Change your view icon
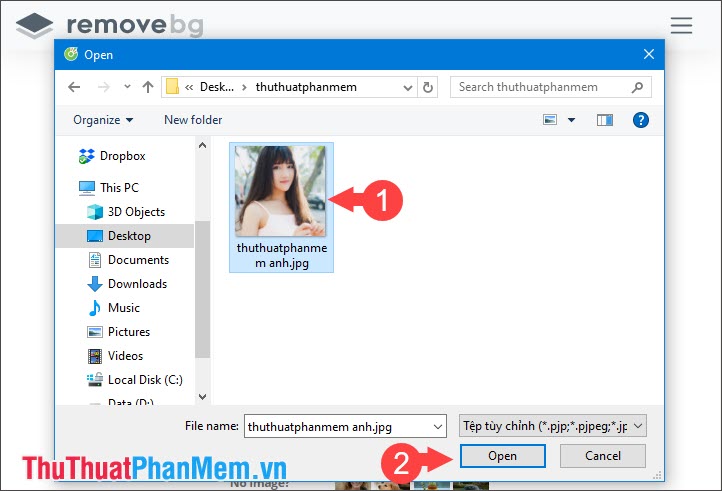 coord(550,120)
